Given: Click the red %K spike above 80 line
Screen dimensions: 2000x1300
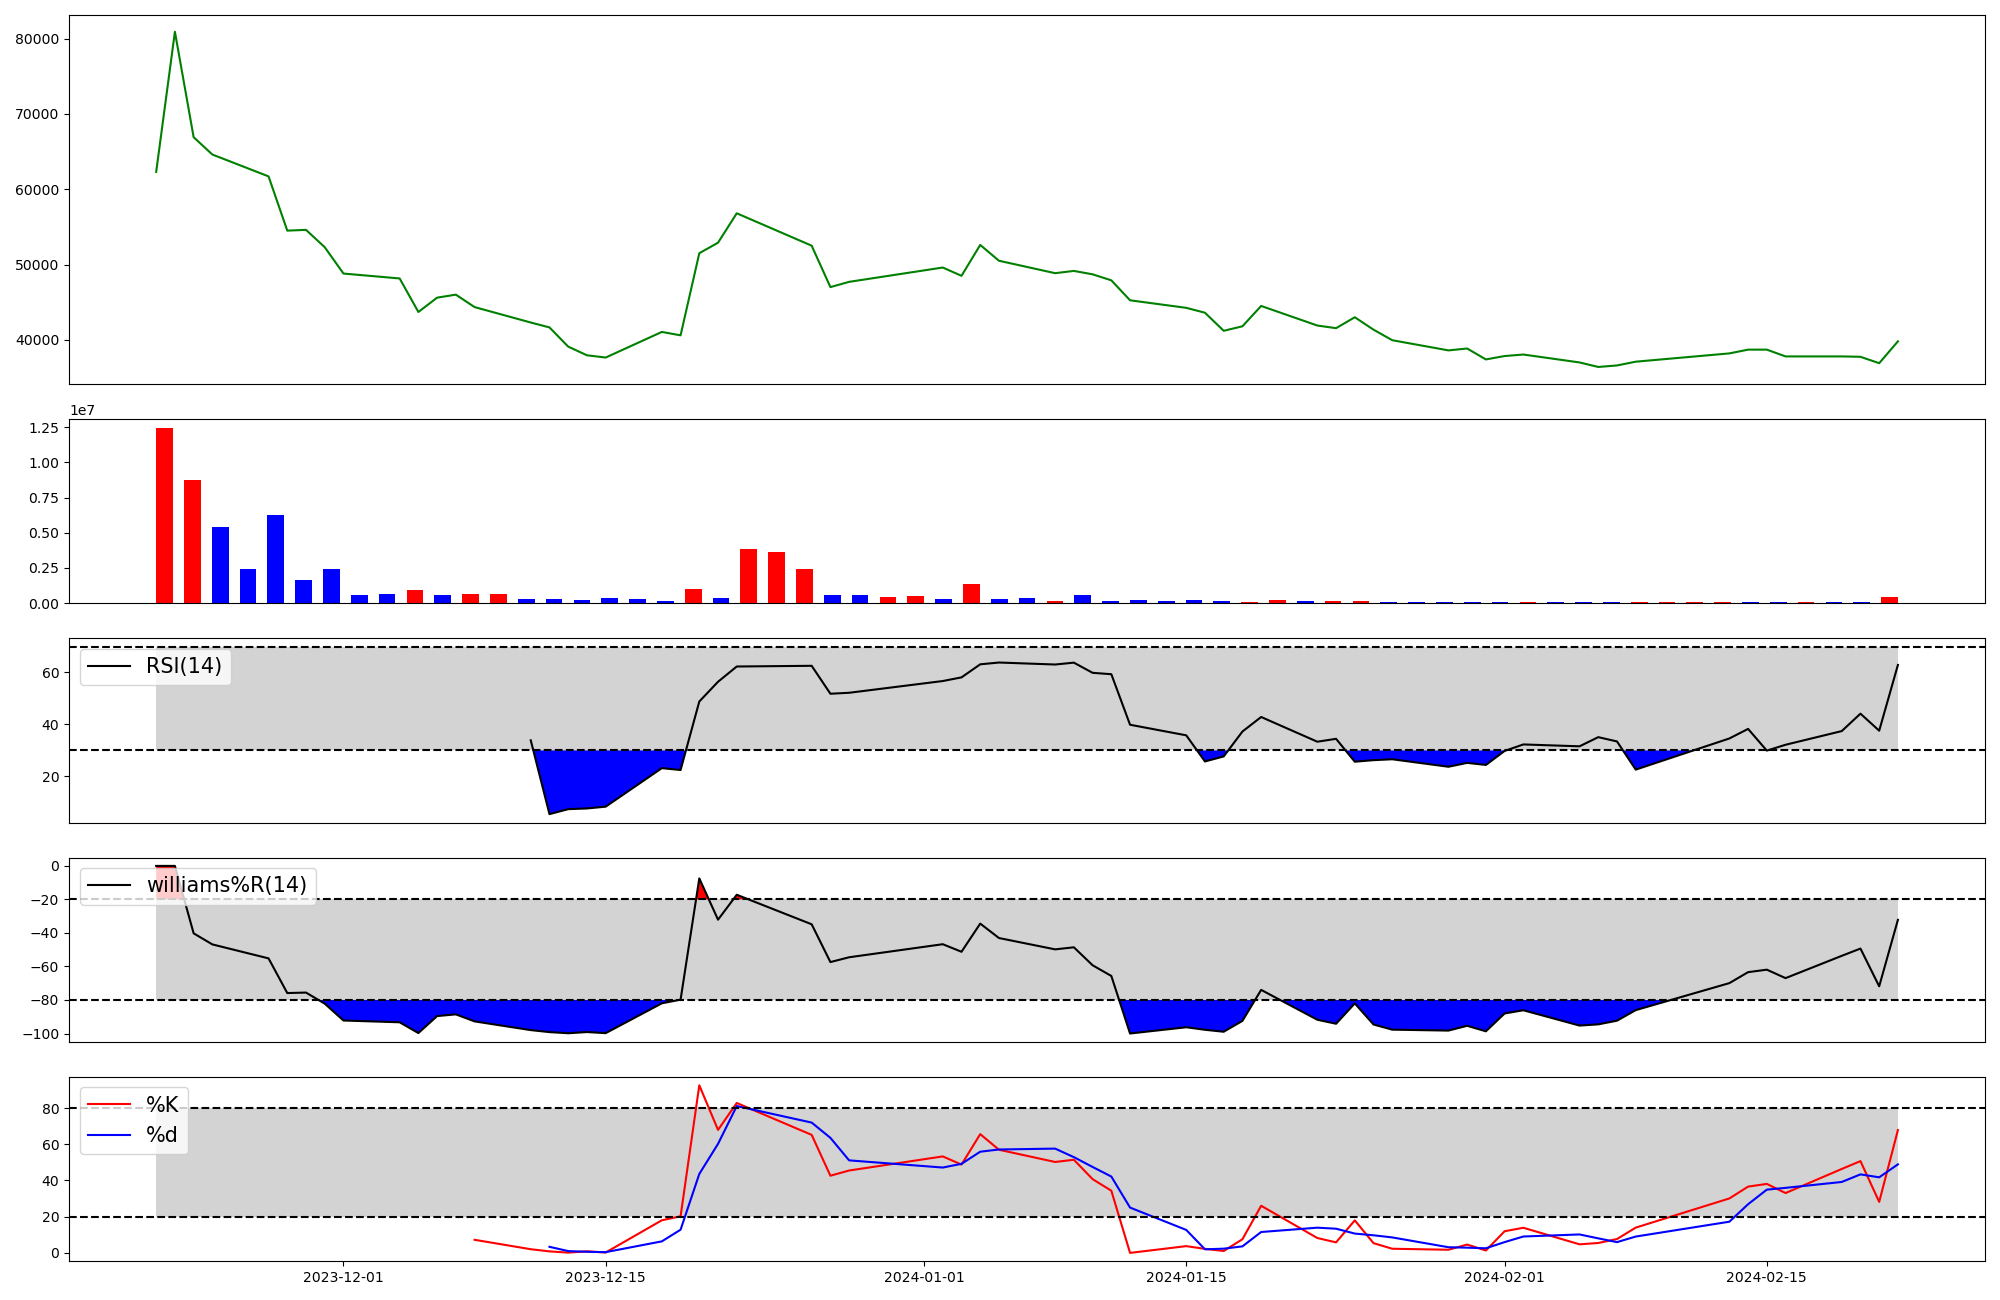Looking at the screenshot, I should 699,1087.
